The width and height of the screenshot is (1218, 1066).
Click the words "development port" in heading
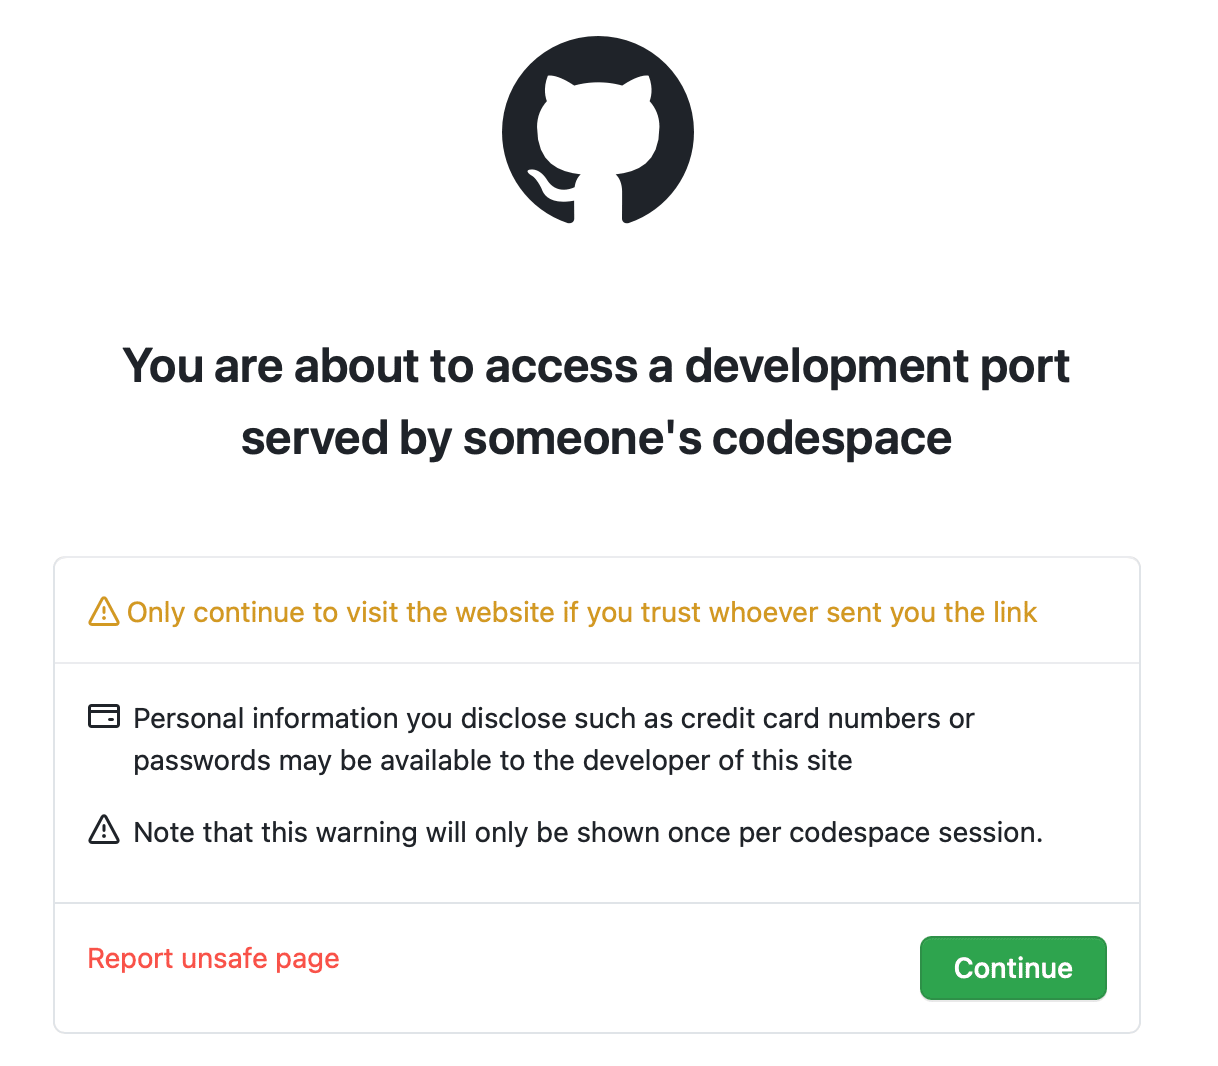(876, 366)
